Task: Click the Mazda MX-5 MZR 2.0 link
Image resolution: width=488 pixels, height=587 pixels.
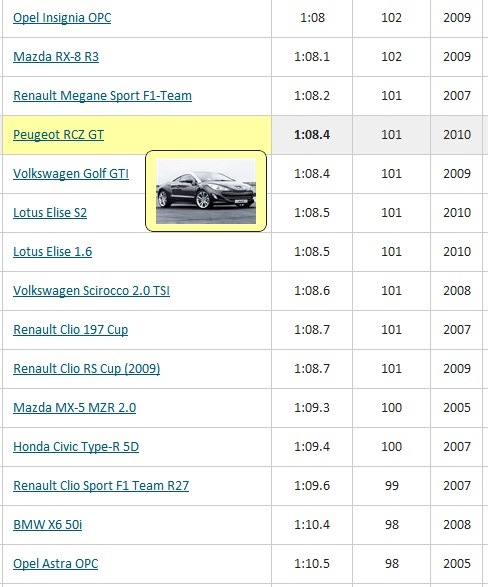Action: (75, 408)
